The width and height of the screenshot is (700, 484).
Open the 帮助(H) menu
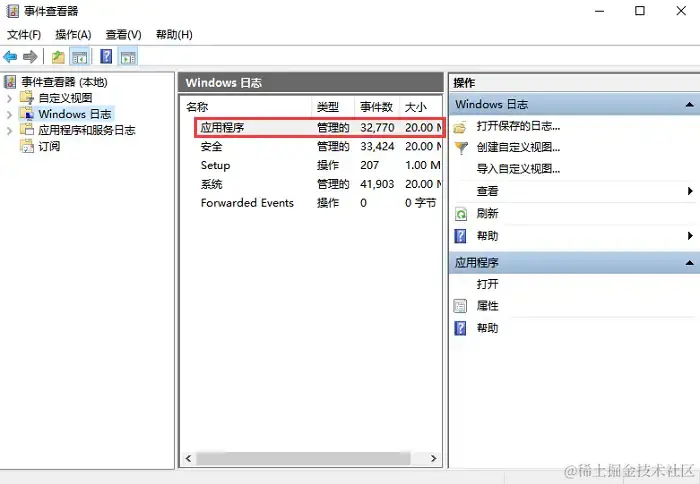[174, 35]
